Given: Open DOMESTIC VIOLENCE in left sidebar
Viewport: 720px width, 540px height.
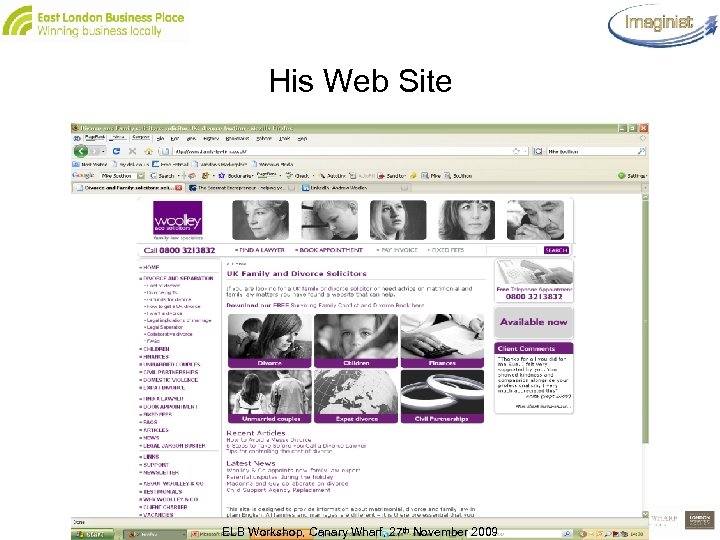Looking at the screenshot, I should 169,380.
